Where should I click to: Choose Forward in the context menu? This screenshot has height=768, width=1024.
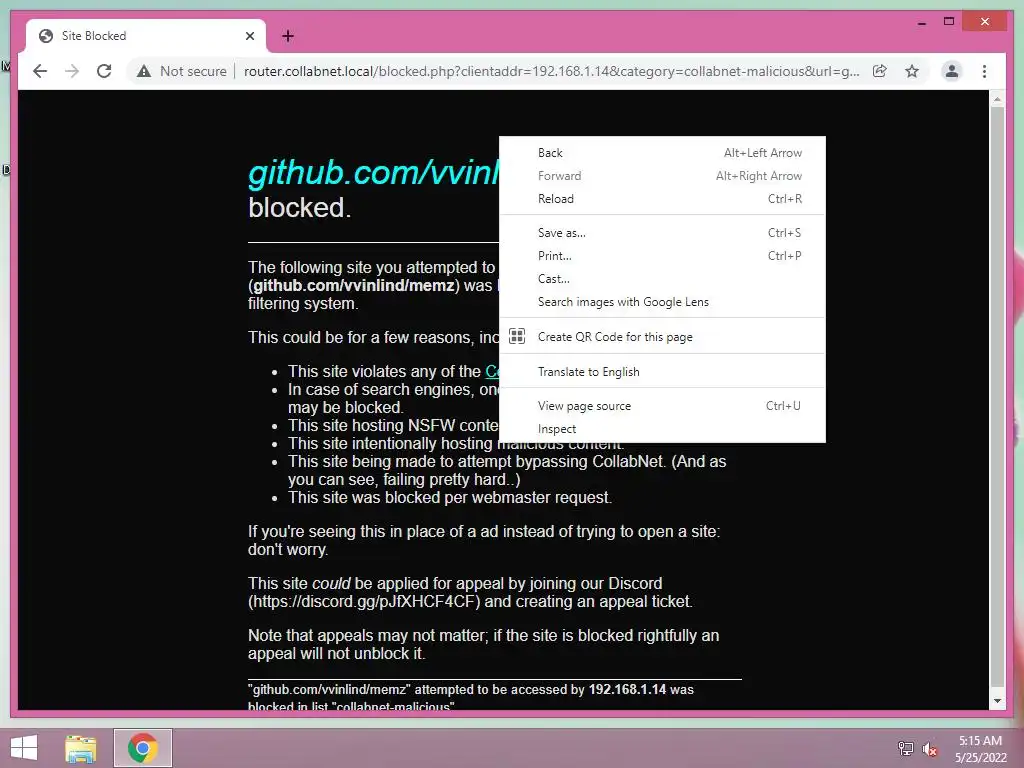(x=662, y=176)
